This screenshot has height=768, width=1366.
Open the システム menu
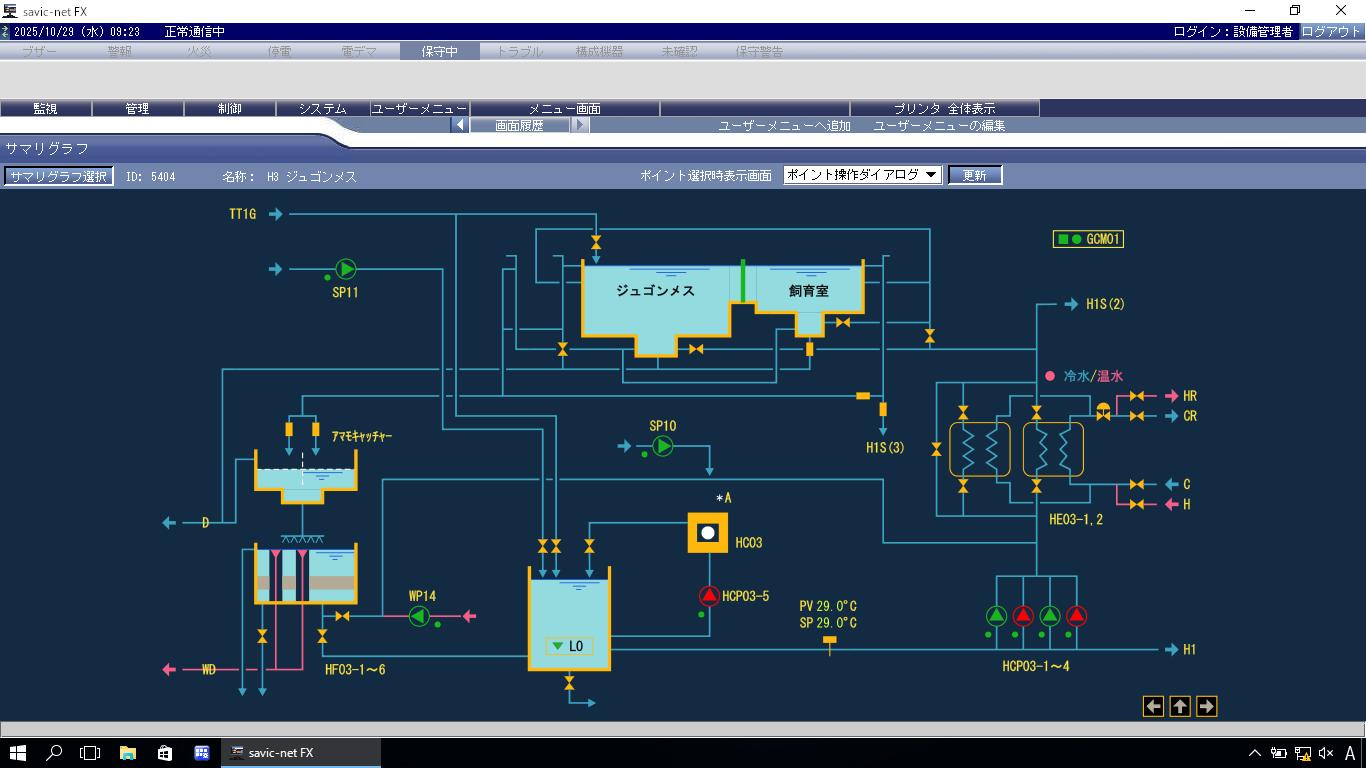click(x=322, y=108)
